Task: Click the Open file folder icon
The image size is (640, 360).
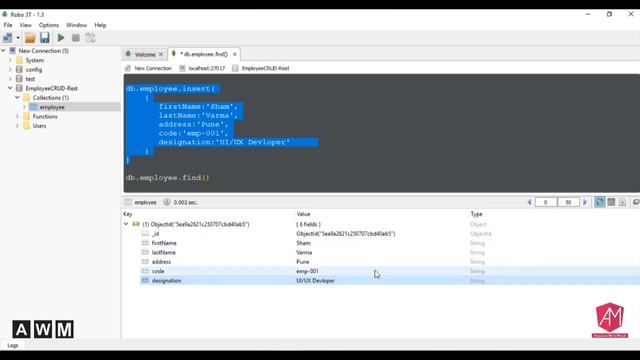Action: click(x=30, y=38)
